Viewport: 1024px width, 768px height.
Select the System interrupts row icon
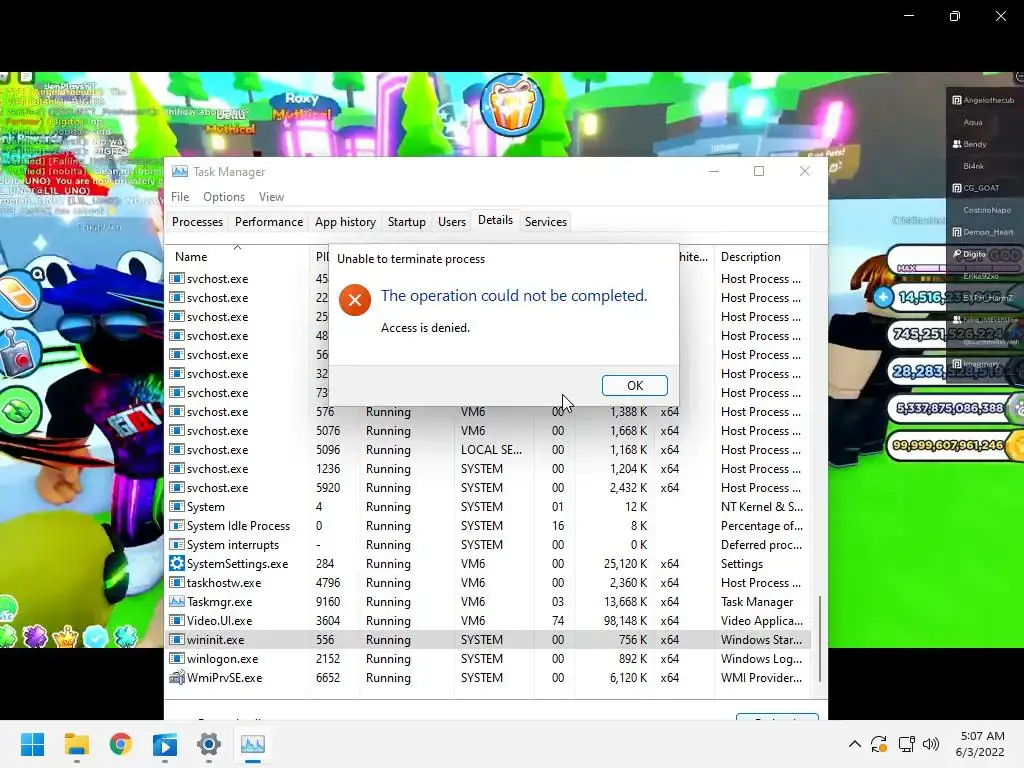click(x=176, y=545)
